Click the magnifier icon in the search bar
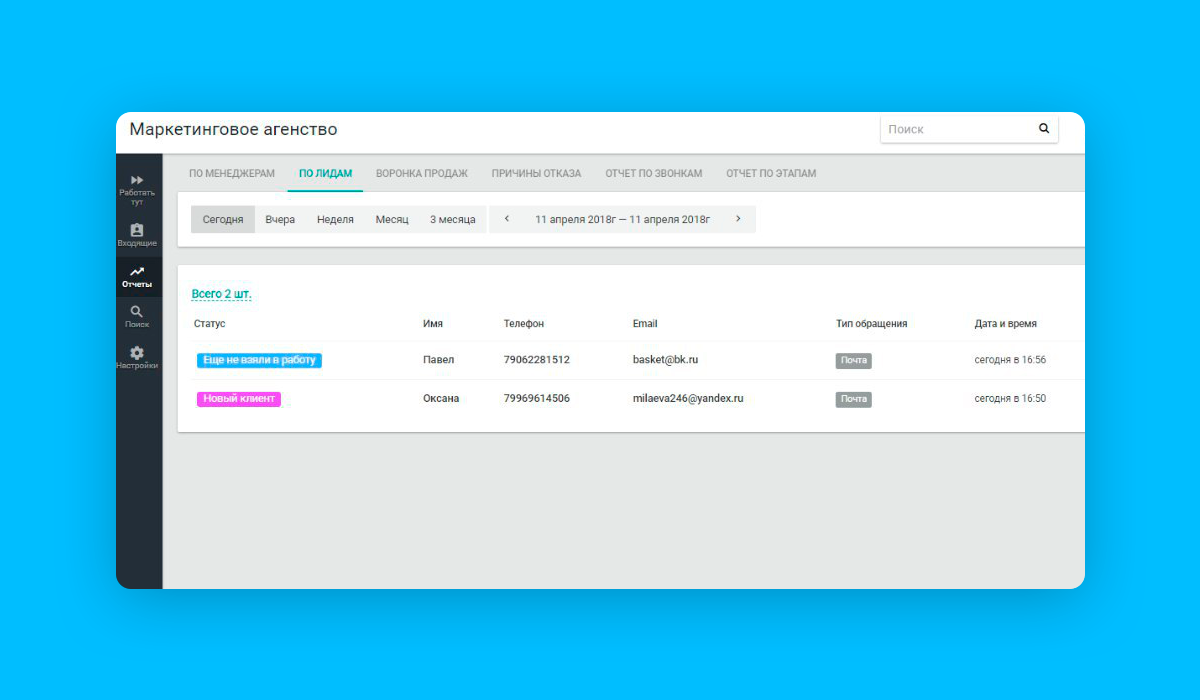This screenshot has height=700, width=1200. 1043,128
